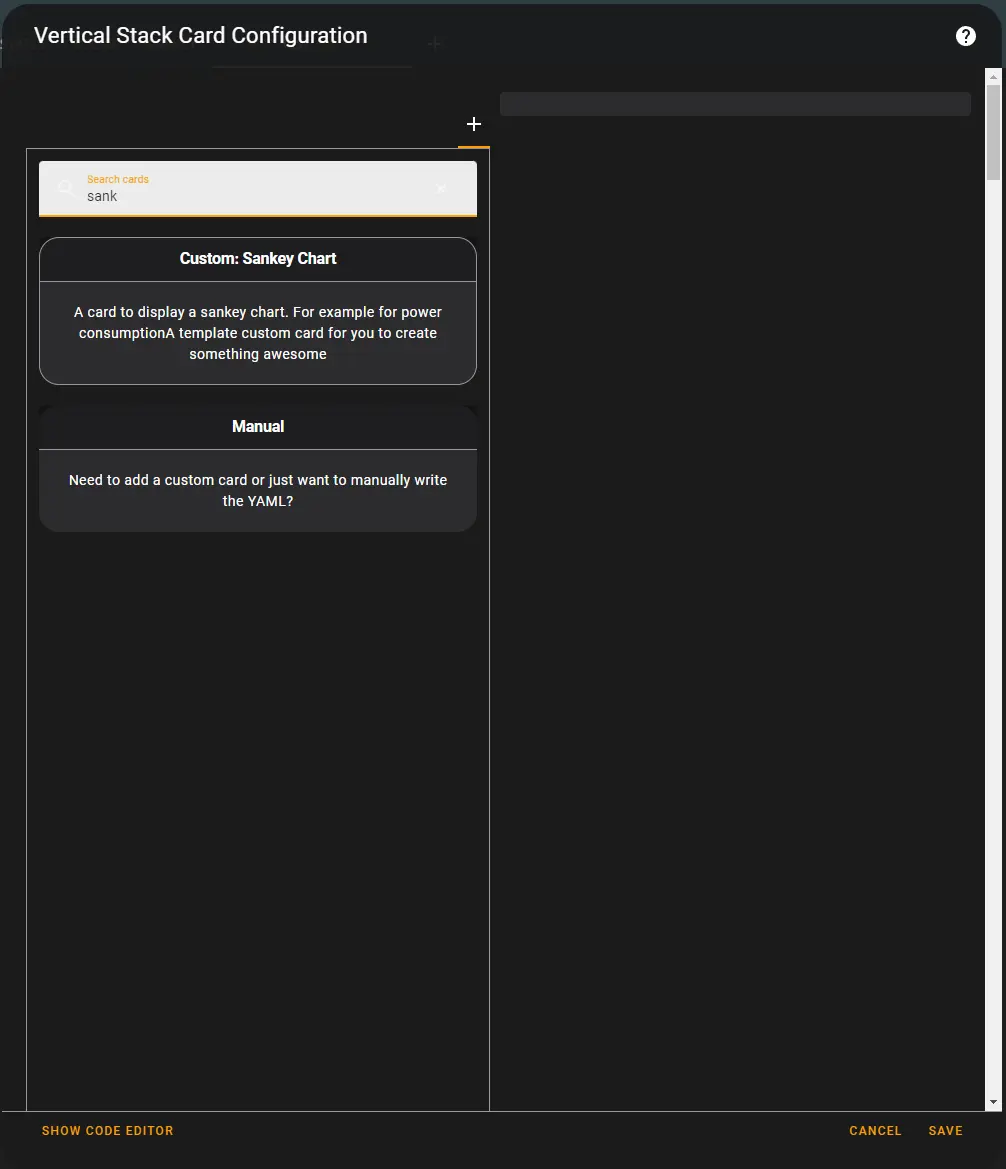This screenshot has width=1006, height=1169.
Task: Click the scrollbar up arrow
Action: 993,76
